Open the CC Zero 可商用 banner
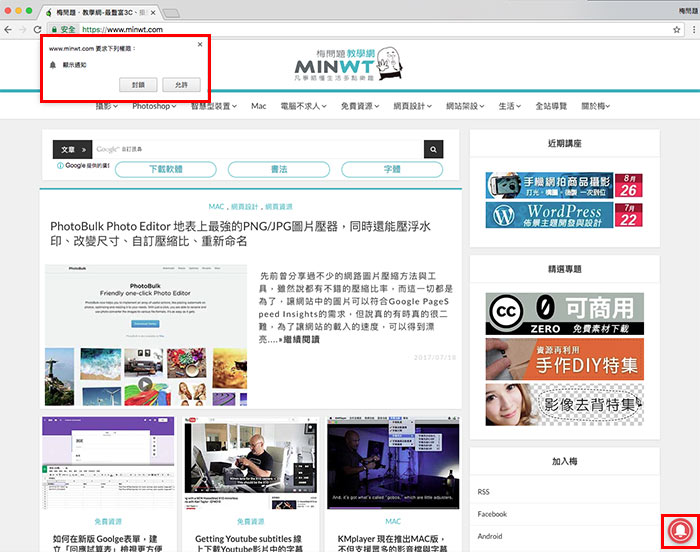700x552 pixels. (x=565, y=314)
